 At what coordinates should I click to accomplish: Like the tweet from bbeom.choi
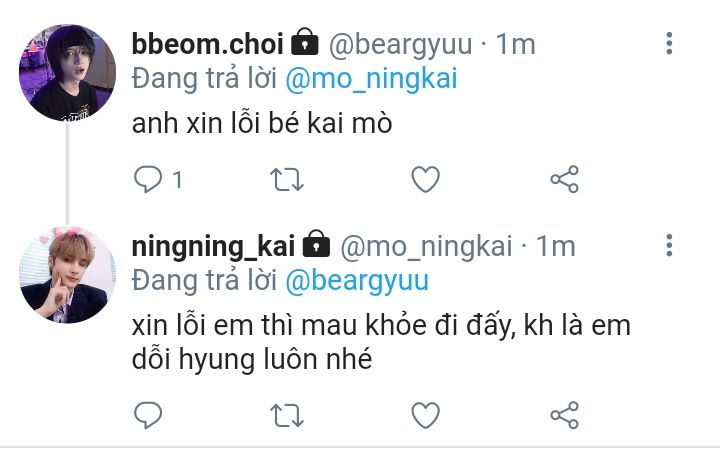click(x=425, y=179)
